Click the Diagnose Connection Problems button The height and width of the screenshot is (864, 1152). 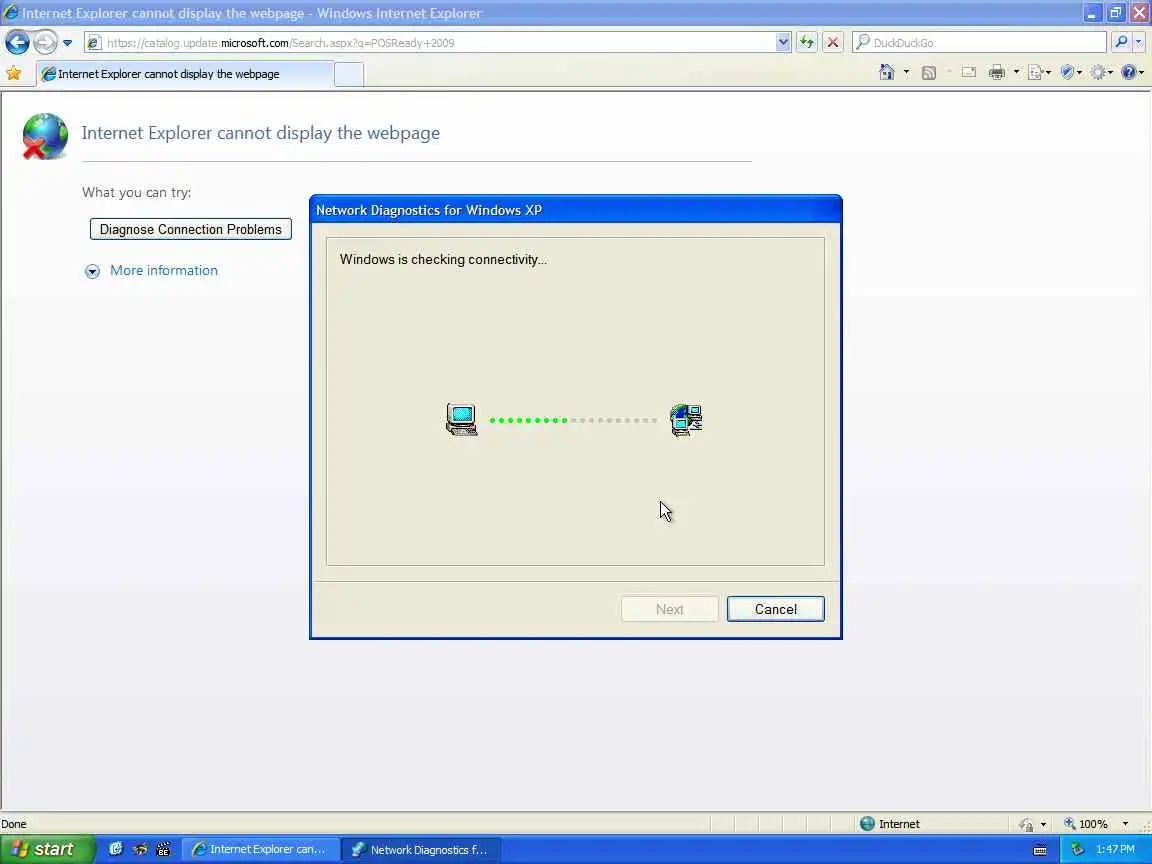[x=190, y=229]
